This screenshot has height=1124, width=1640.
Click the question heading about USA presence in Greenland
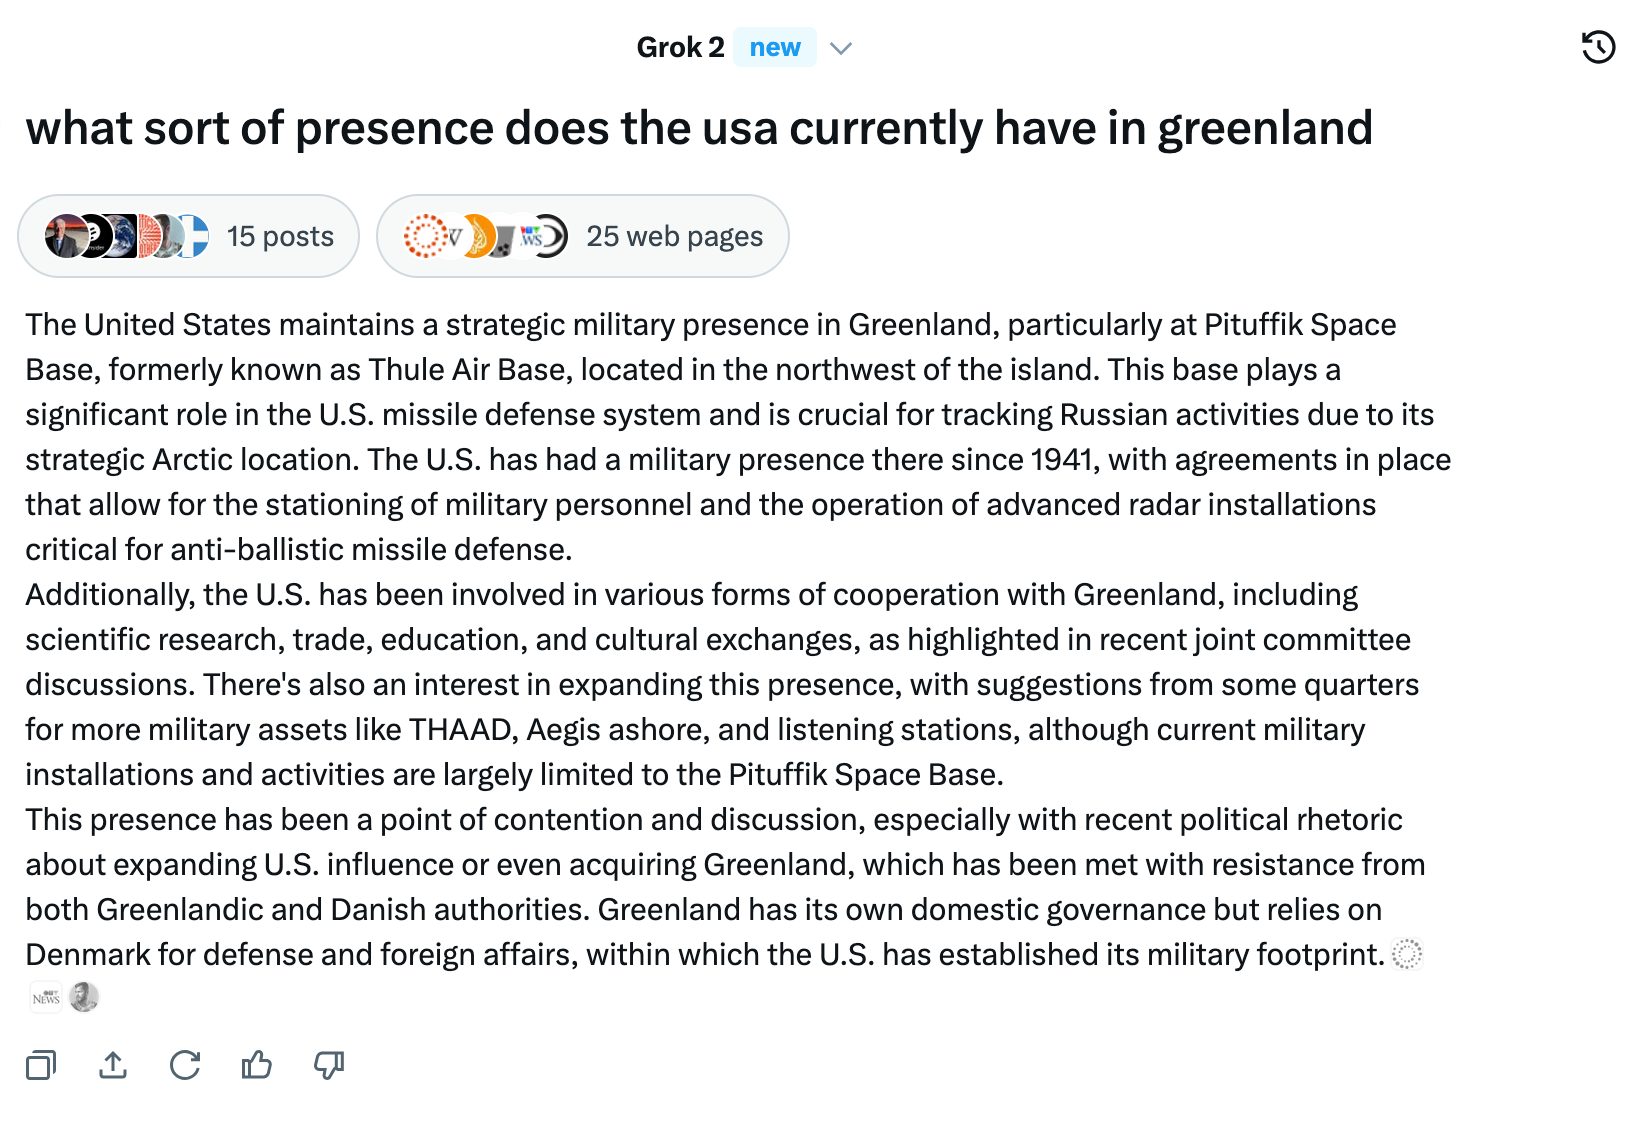[699, 128]
